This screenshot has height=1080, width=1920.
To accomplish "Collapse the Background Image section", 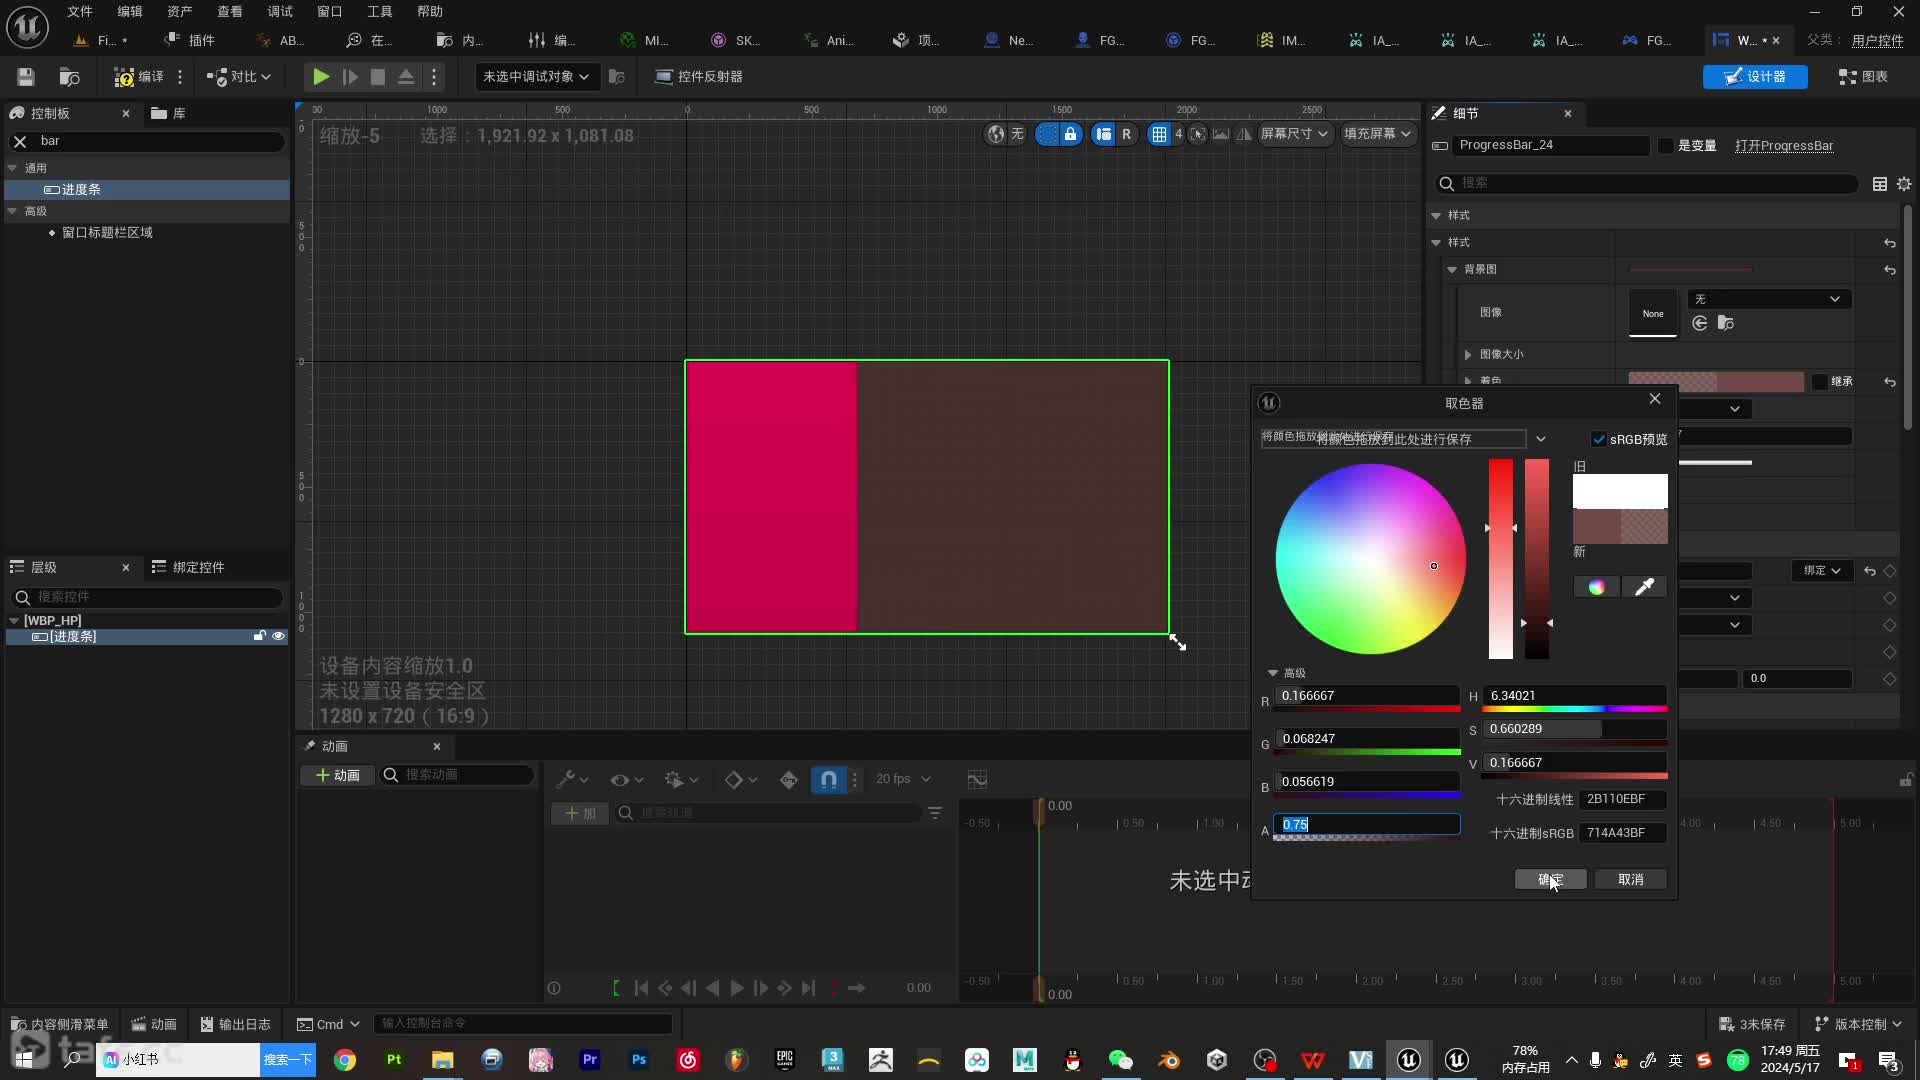I will pos(1452,269).
